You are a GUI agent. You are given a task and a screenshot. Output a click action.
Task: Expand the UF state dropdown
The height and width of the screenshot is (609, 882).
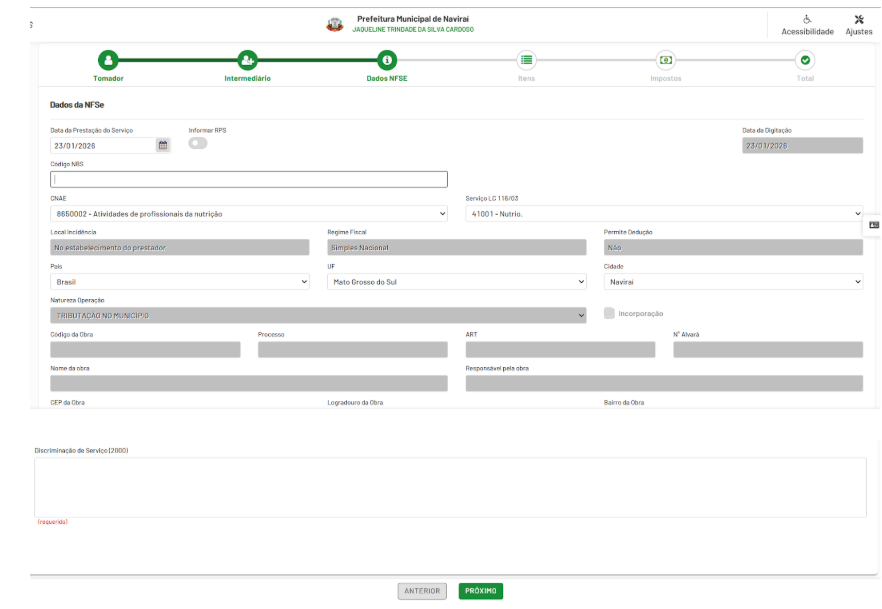point(456,282)
